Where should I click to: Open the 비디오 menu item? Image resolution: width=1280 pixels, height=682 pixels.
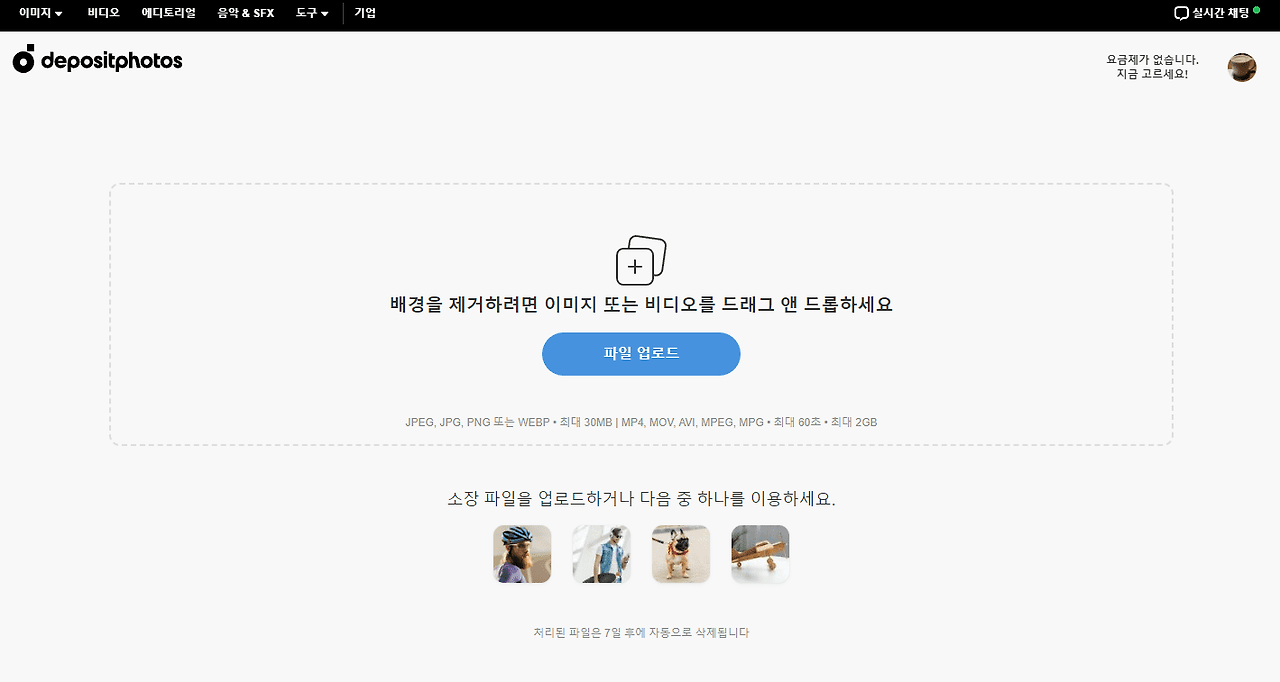tap(103, 14)
